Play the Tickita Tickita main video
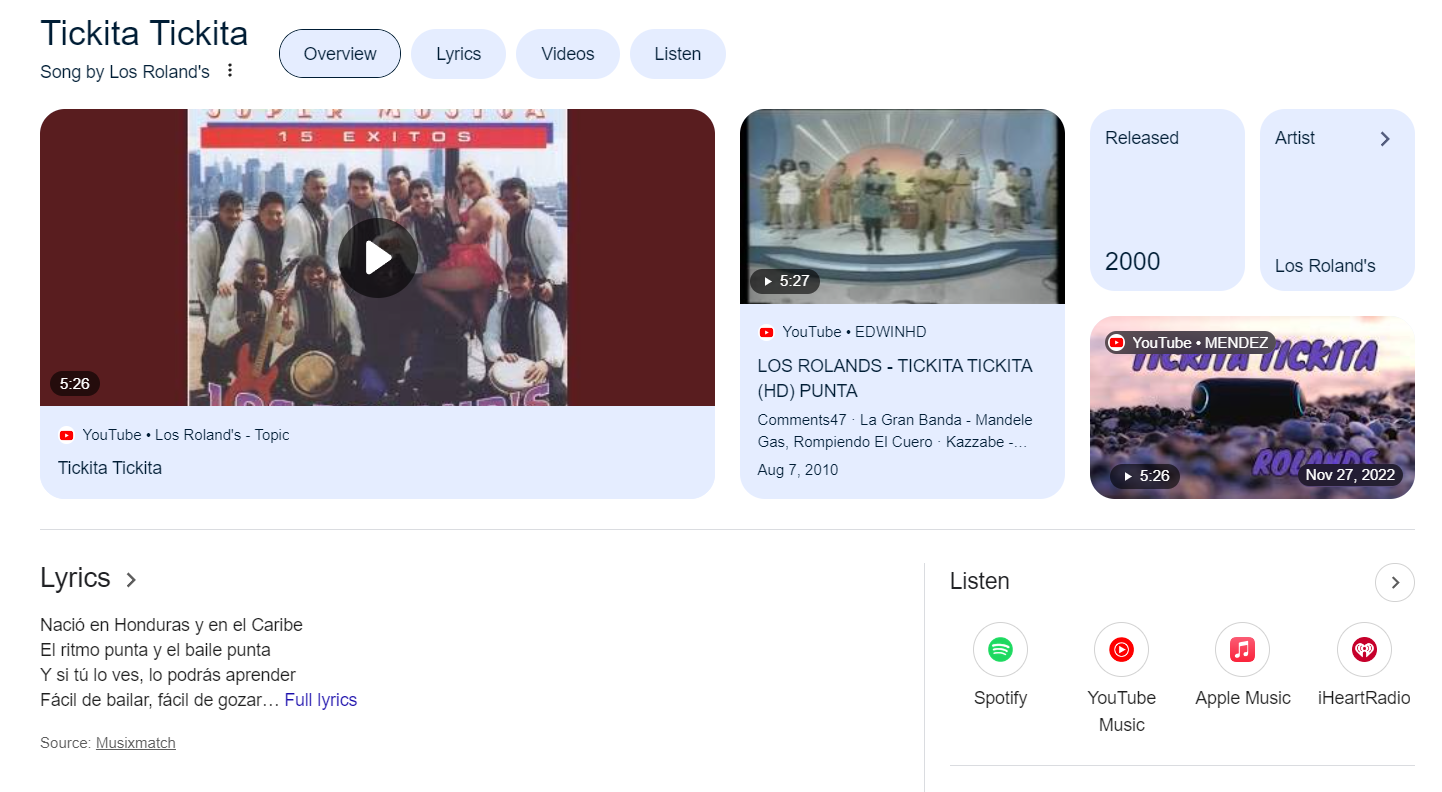Screen dimensions: 1442x792 [378, 258]
